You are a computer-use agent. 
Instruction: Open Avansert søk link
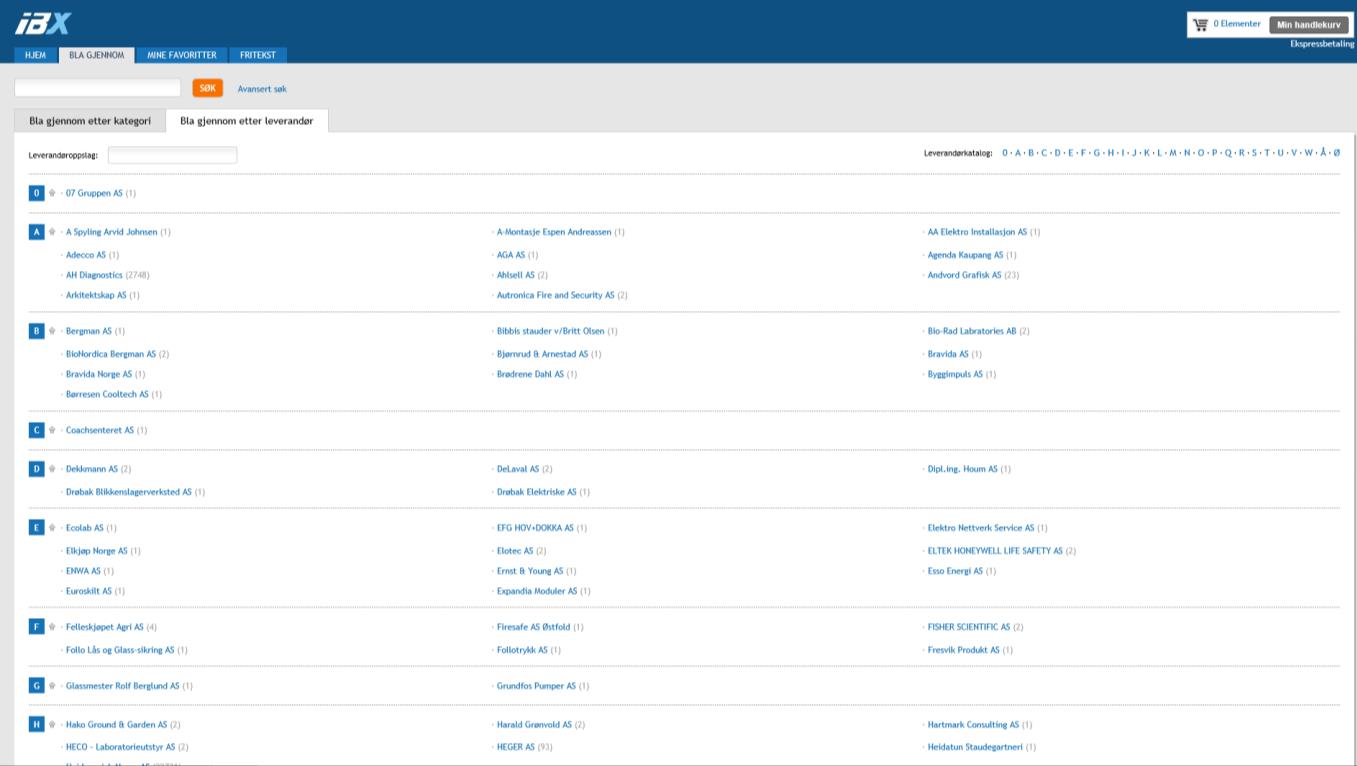pos(262,89)
